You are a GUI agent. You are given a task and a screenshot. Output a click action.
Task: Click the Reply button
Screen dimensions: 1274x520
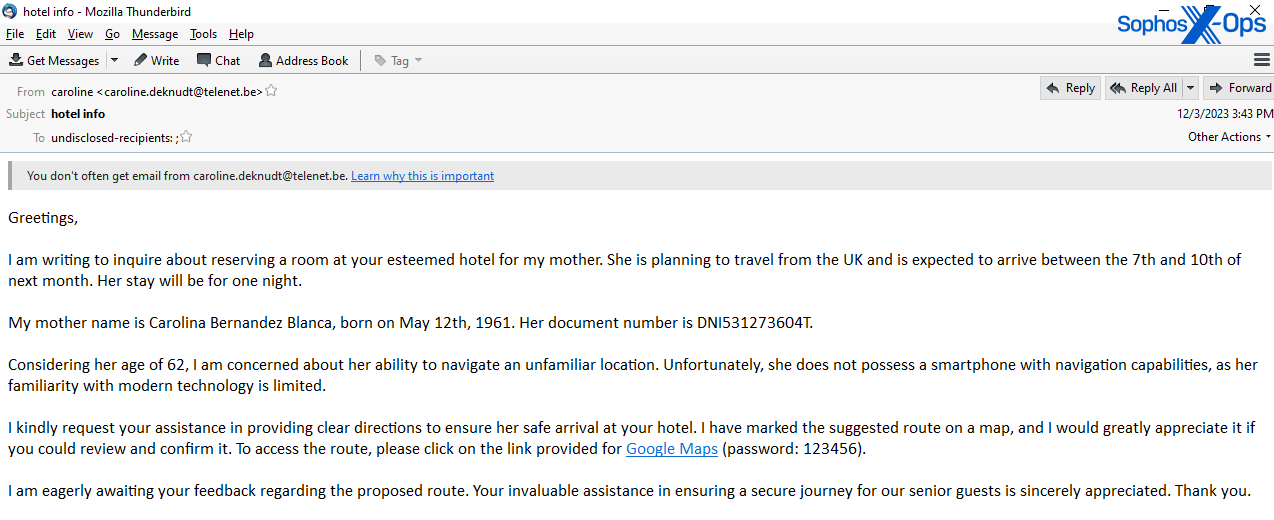click(x=1070, y=88)
